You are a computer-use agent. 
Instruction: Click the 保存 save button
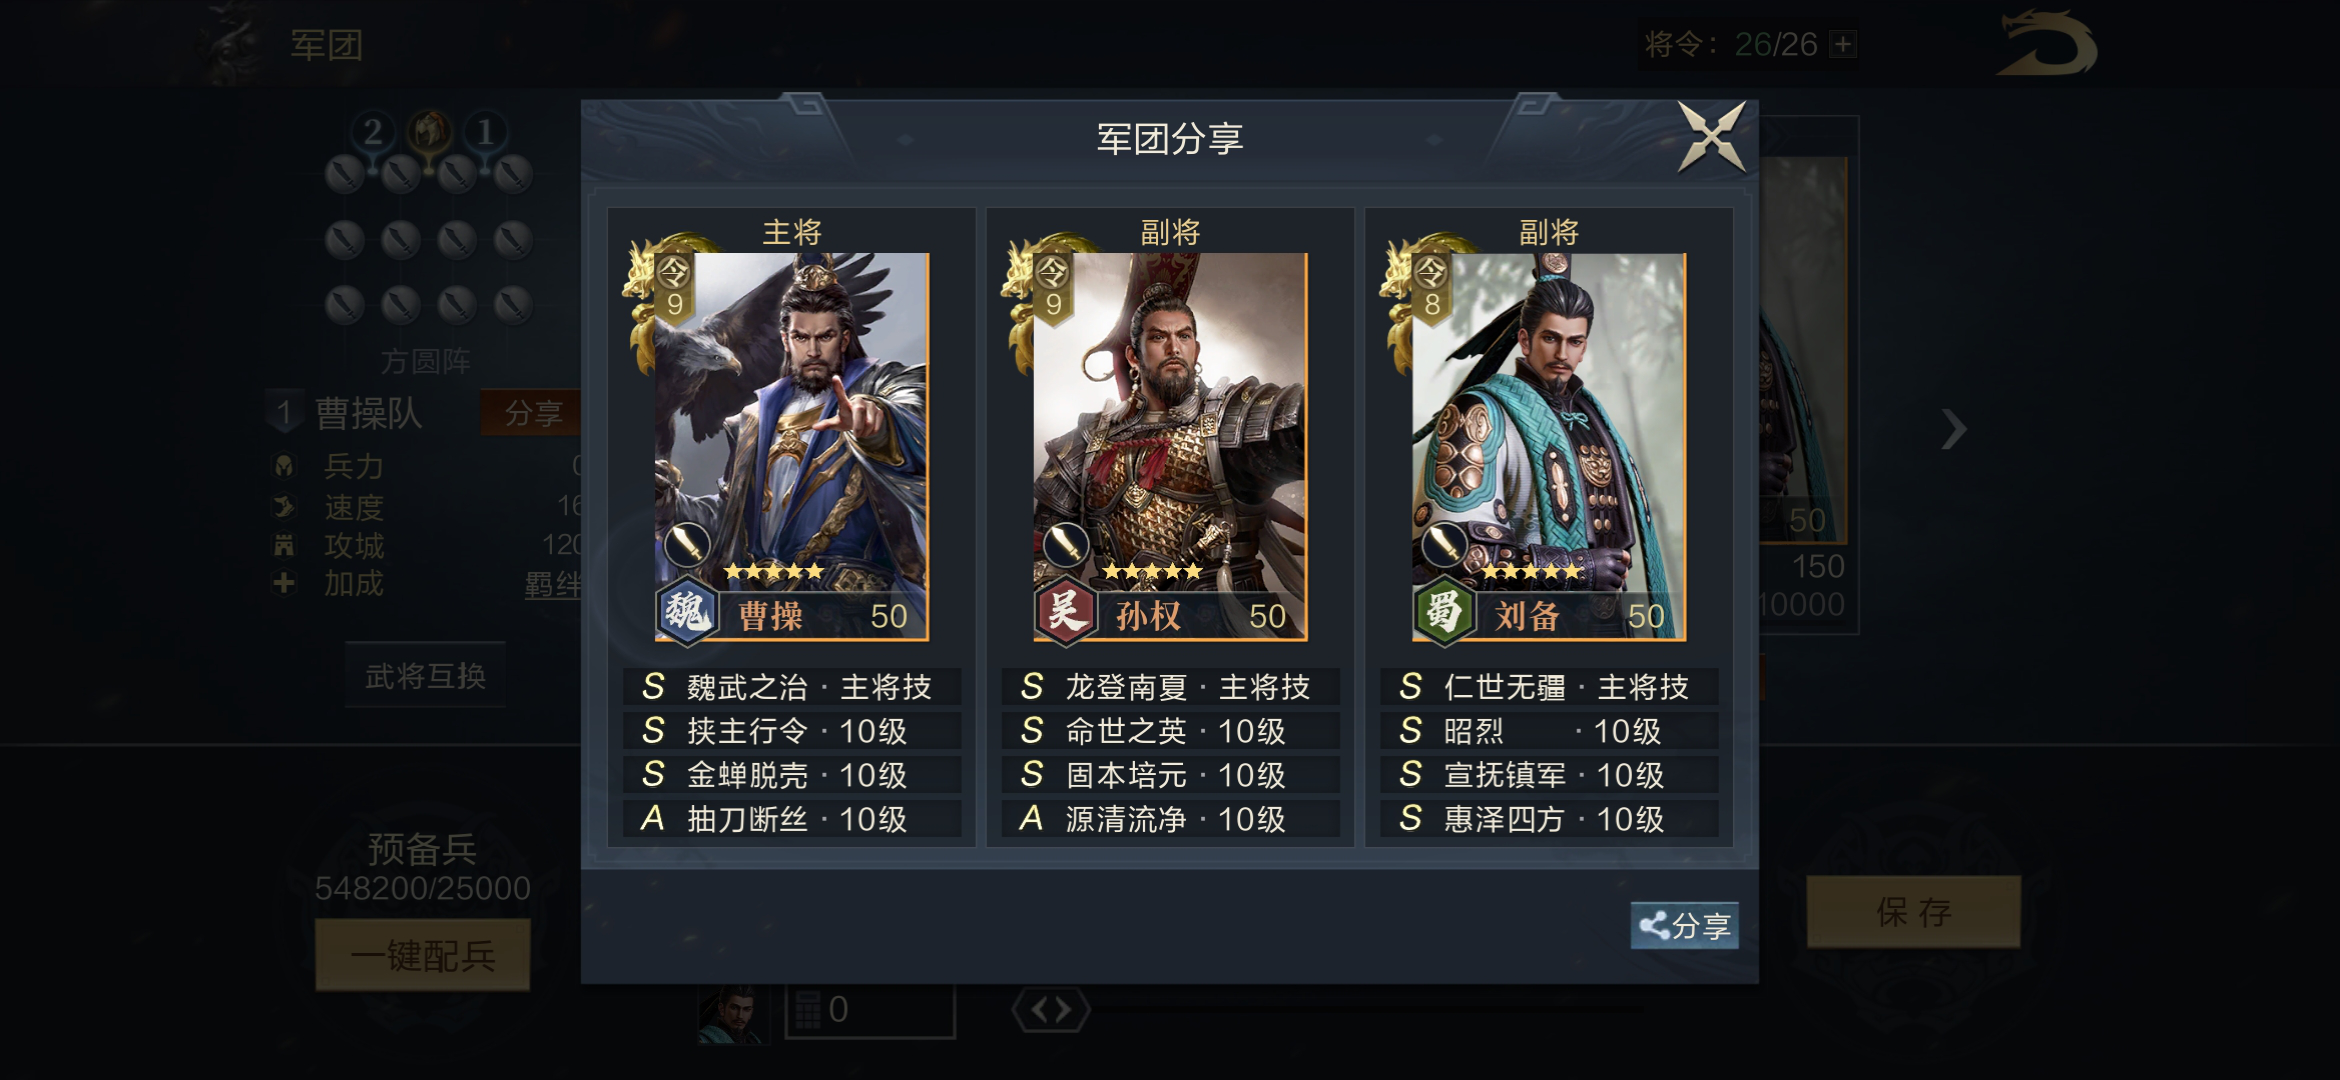pyautogui.click(x=1913, y=912)
